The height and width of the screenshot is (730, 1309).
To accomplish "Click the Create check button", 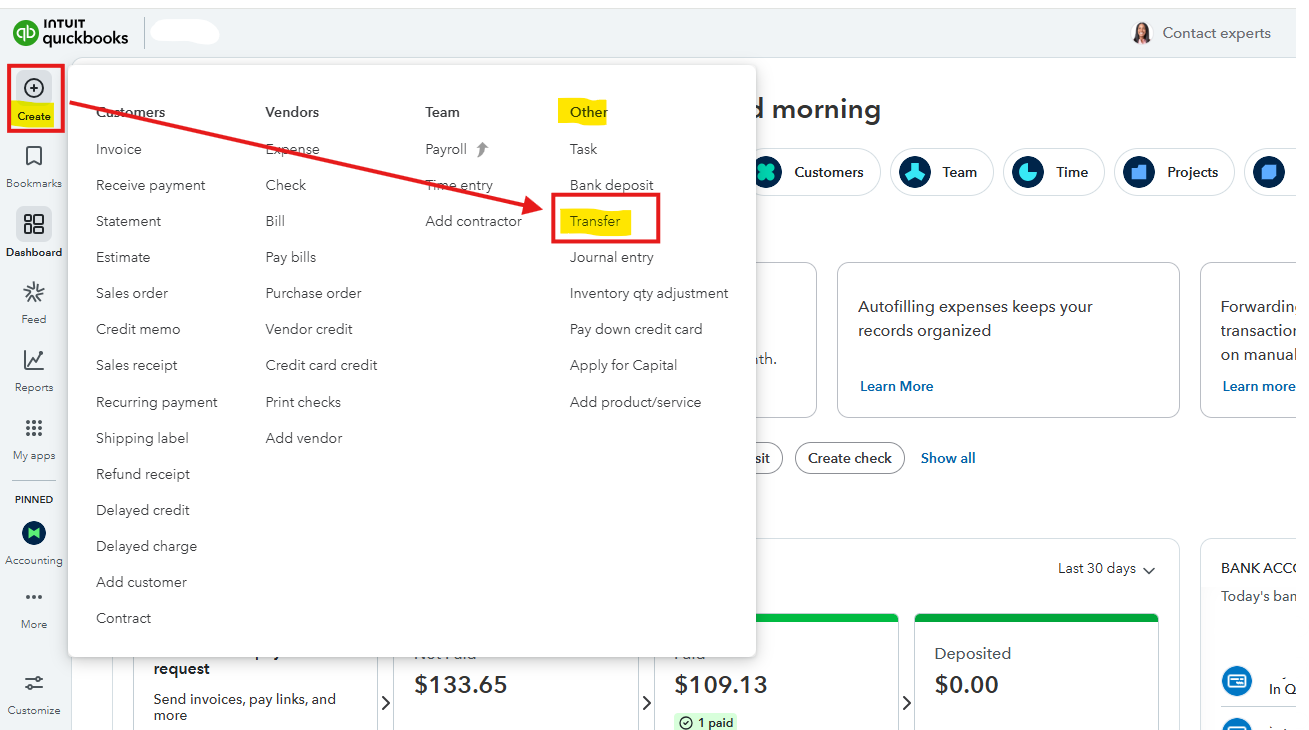I will coord(849,458).
